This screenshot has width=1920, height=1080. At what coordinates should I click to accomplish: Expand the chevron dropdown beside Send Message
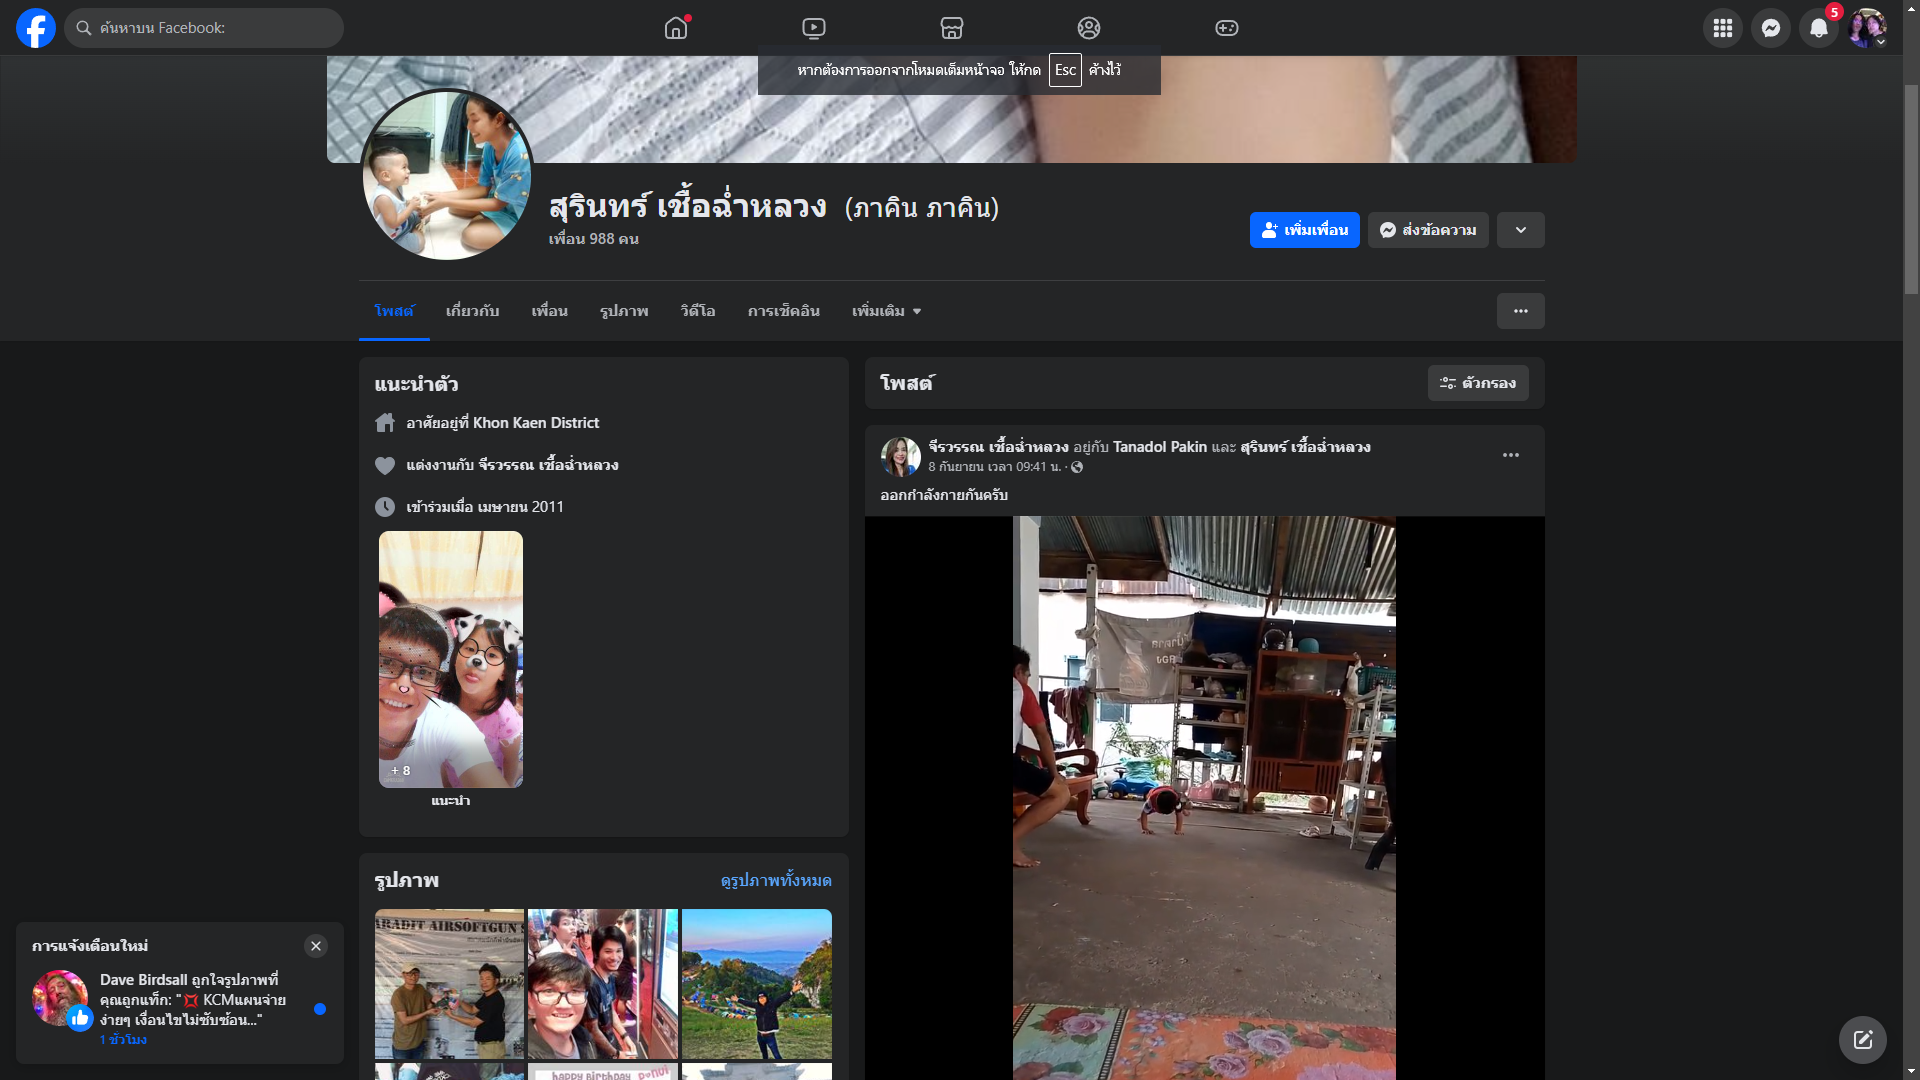1521,230
